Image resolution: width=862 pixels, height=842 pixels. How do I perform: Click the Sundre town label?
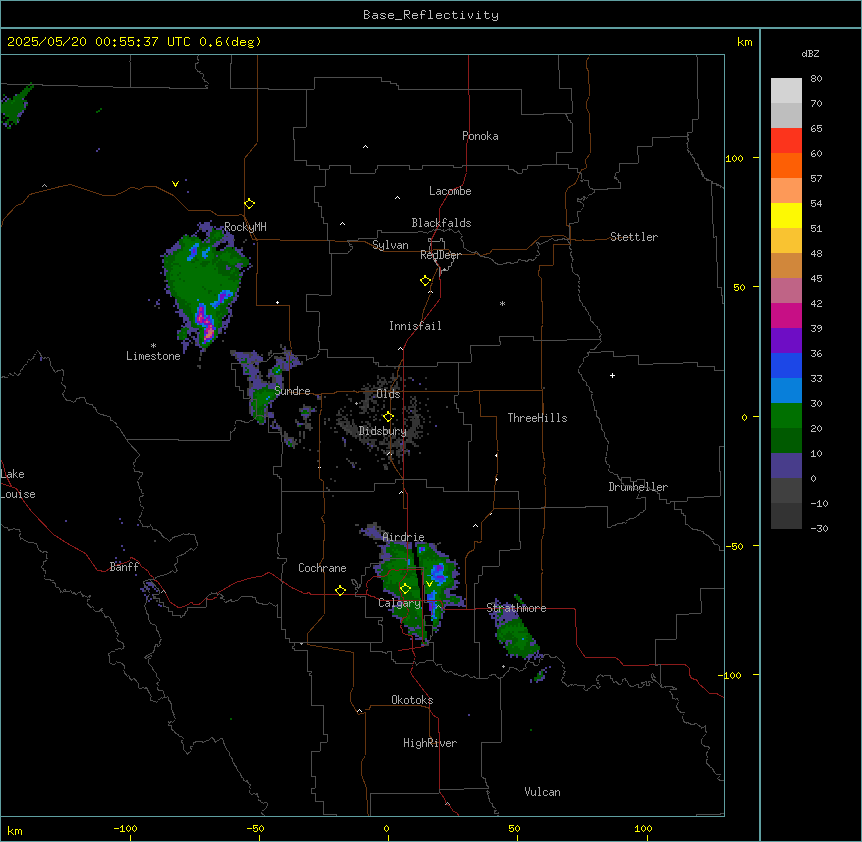[x=292, y=391]
